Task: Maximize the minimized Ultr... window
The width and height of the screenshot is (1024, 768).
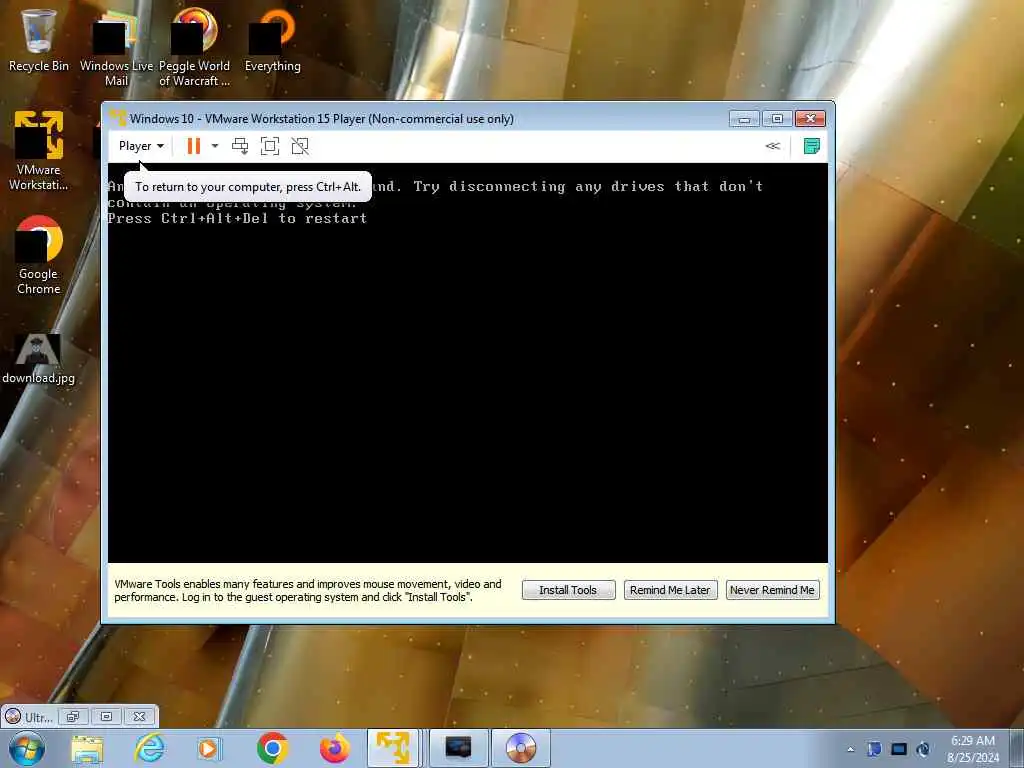Action: (x=106, y=716)
